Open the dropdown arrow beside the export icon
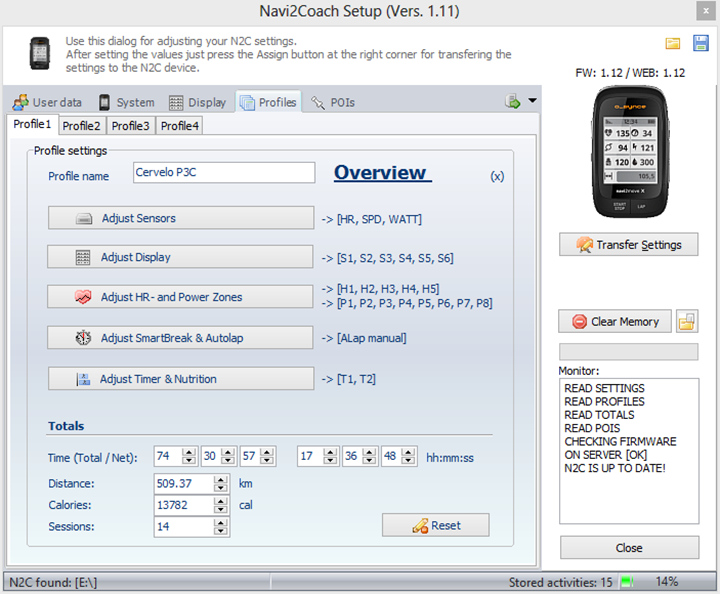This screenshot has width=720, height=594. [x=533, y=101]
